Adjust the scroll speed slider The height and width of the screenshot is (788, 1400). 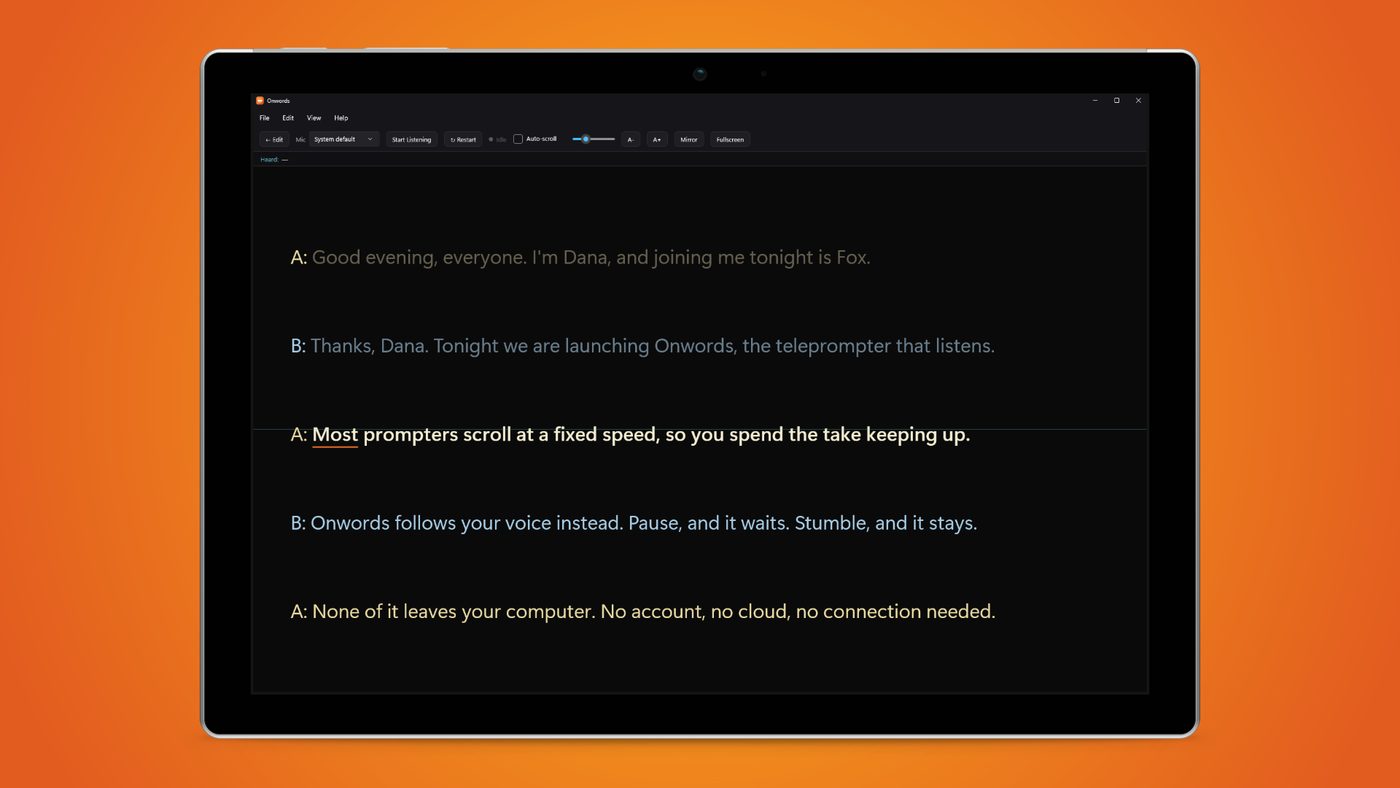coord(593,139)
